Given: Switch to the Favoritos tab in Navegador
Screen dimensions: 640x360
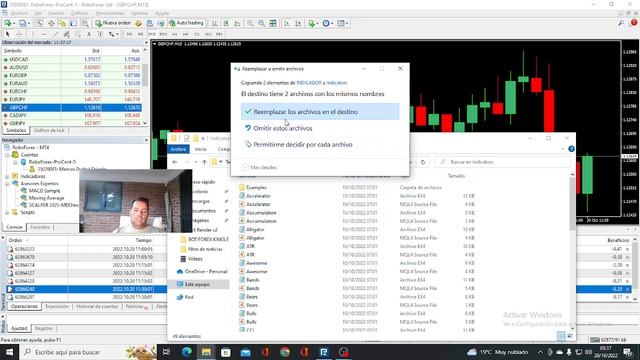Looking at the screenshot, I should 40,227.
